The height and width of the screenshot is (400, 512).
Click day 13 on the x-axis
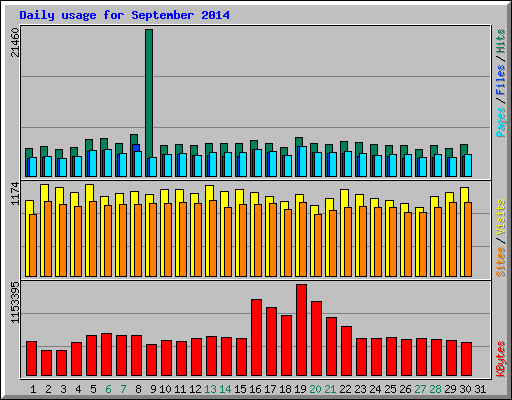point(210,389)
